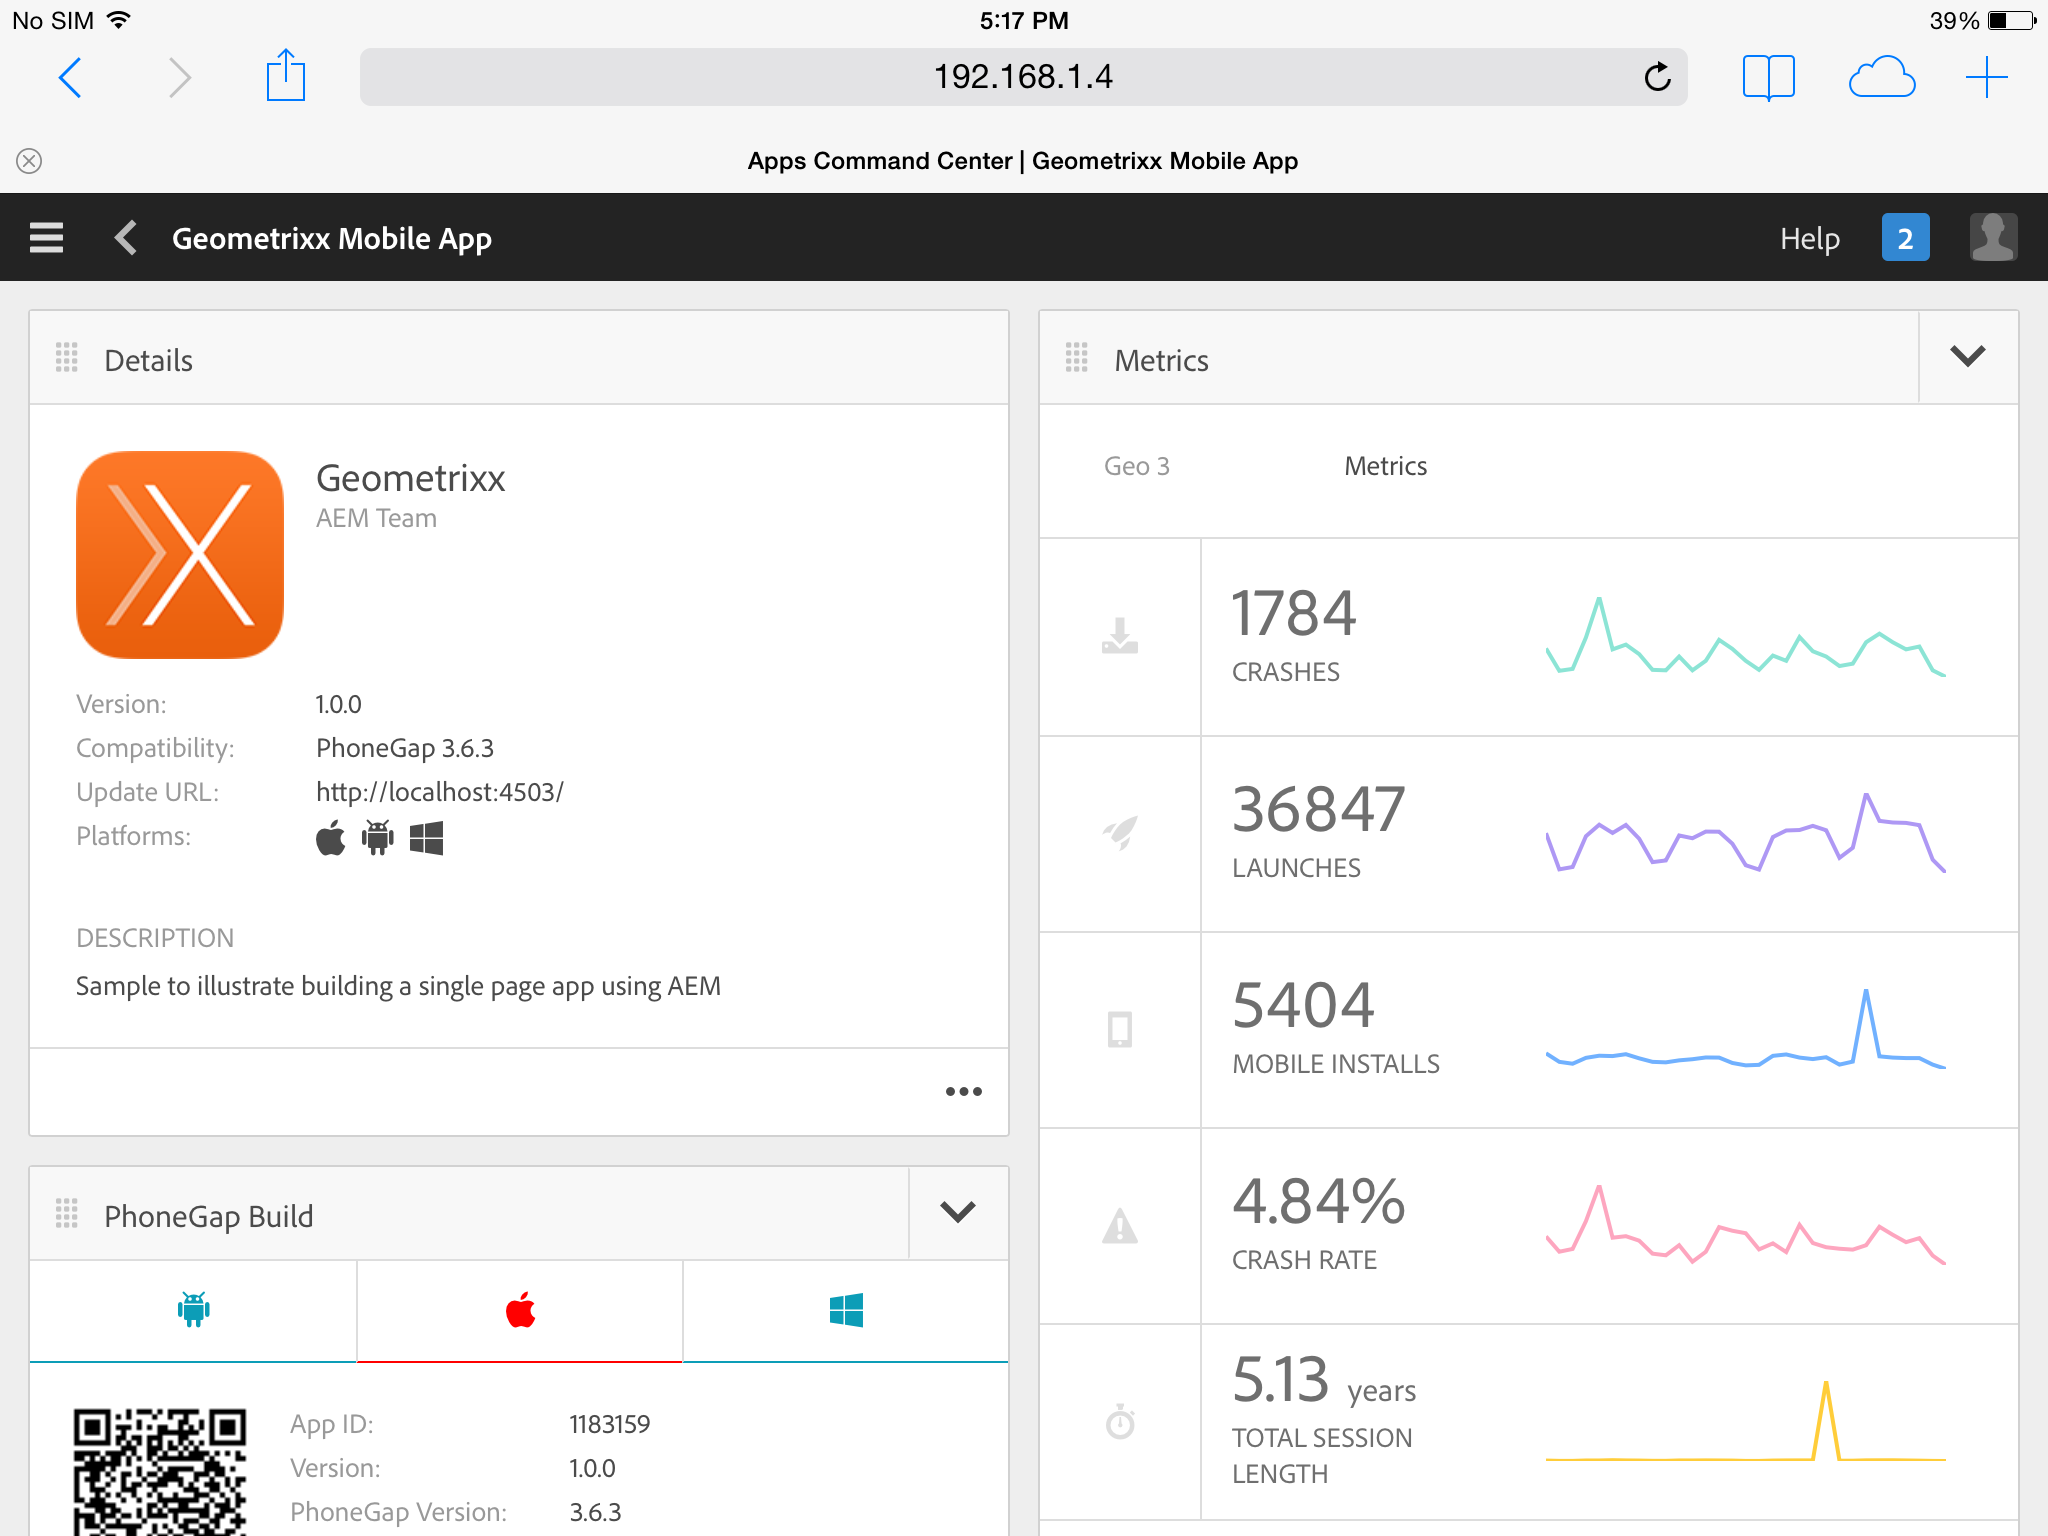Click the app description text
2048x1536 pixels.
point(398,986)
